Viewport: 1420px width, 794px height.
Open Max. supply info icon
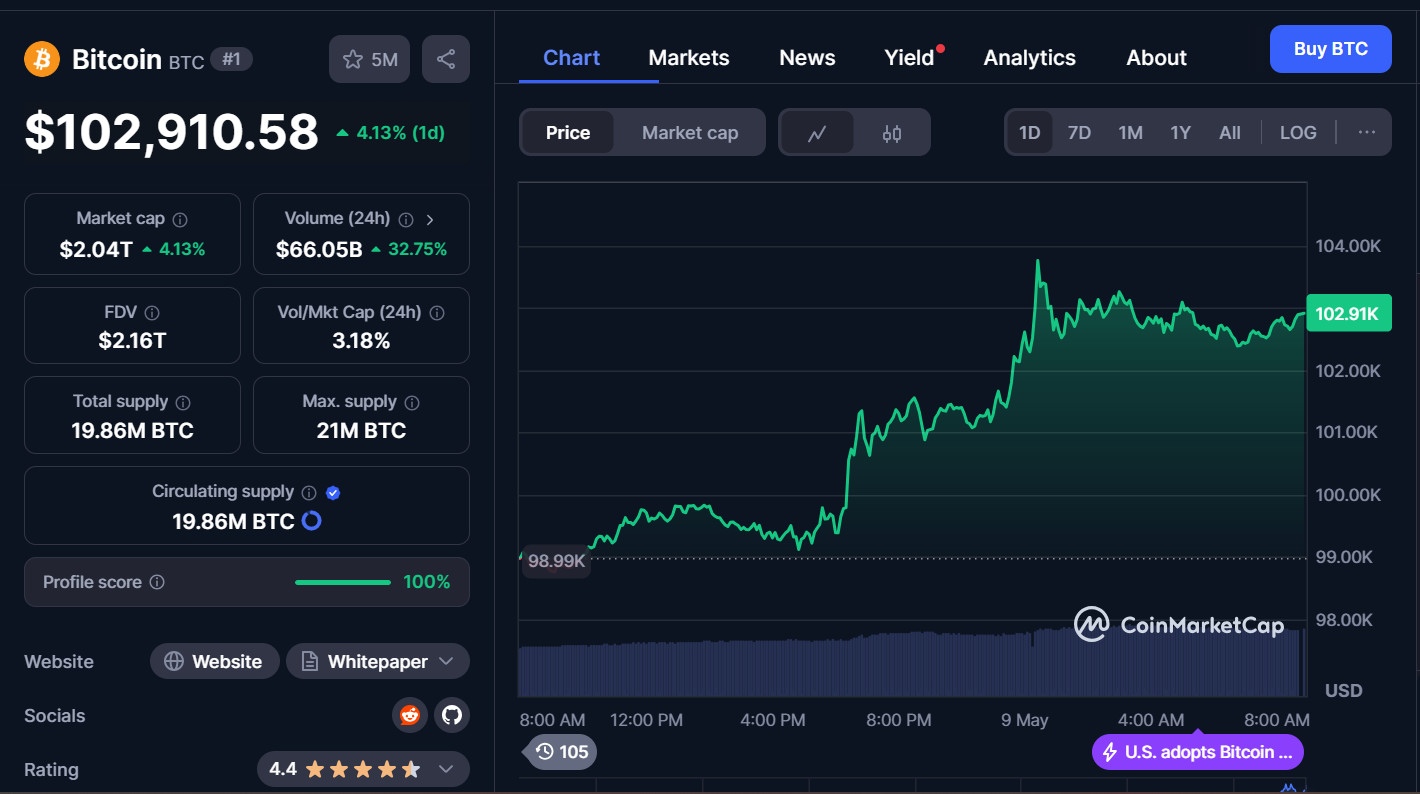coord(412,402)
